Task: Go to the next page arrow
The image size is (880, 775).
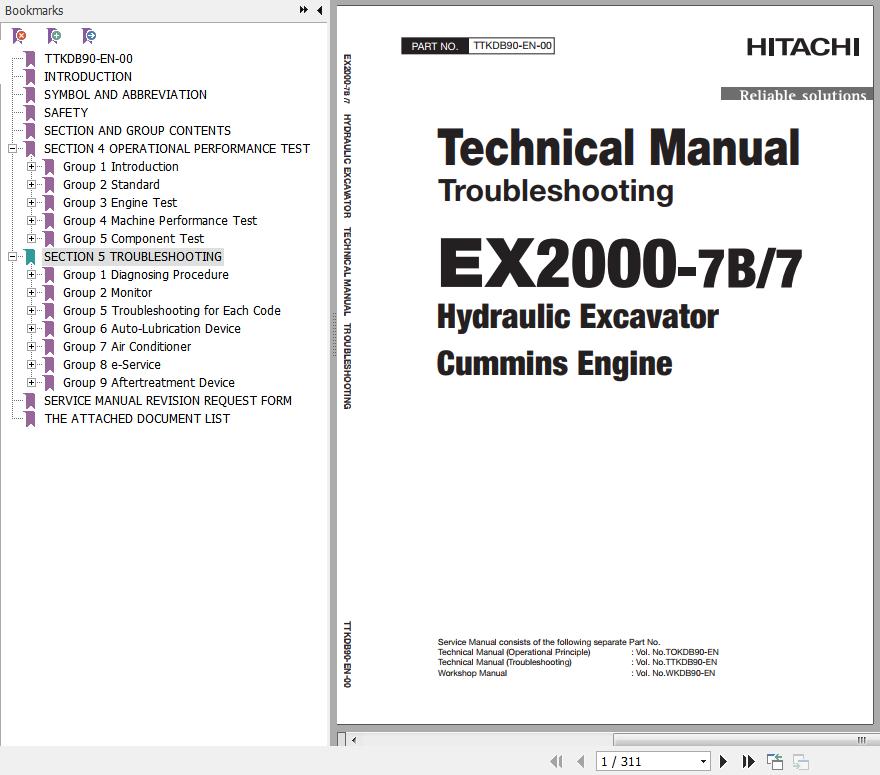Action: click(723, 761)
